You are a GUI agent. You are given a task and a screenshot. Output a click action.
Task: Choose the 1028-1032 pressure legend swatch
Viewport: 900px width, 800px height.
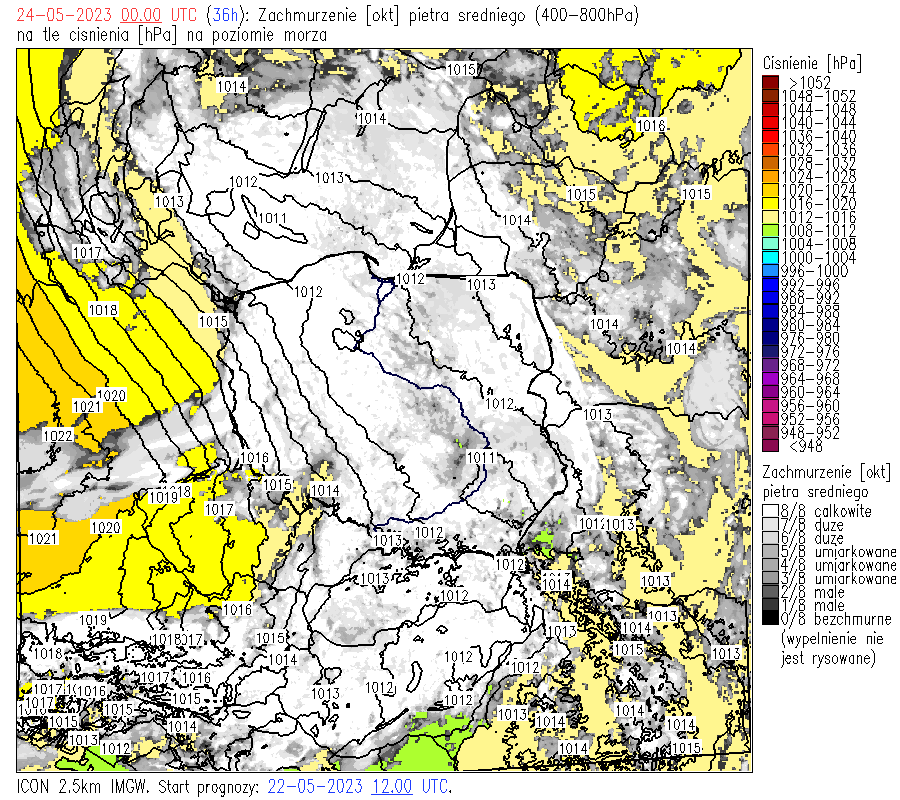pos(770,163)
